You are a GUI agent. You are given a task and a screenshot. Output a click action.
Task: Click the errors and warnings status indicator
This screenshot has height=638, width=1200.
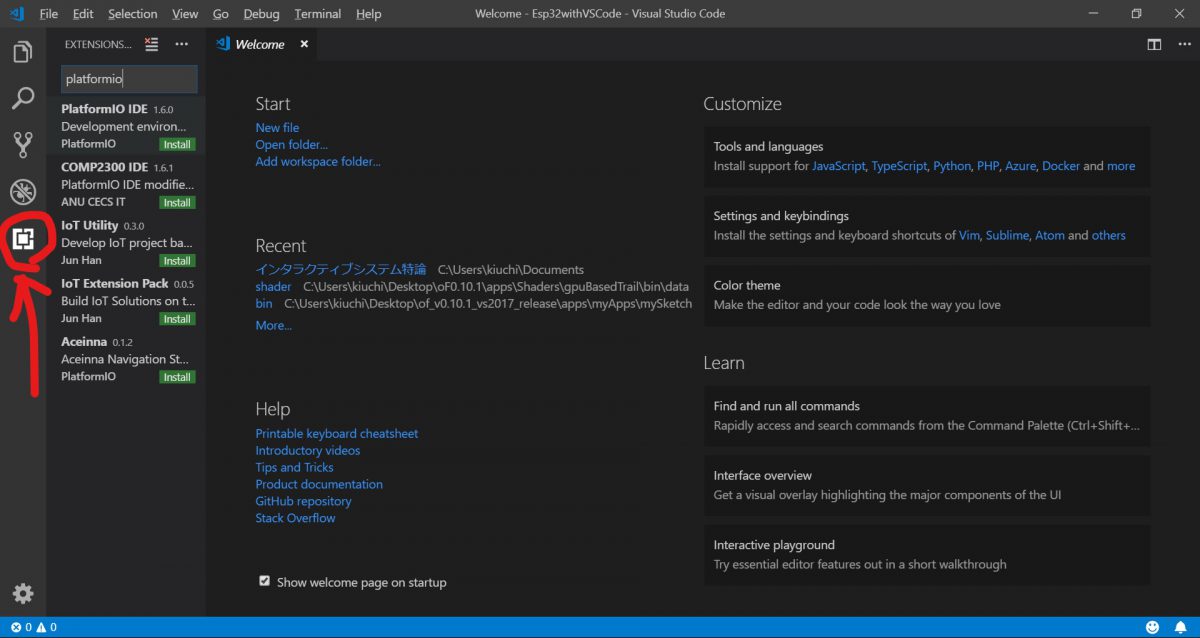tap(34, 627)
